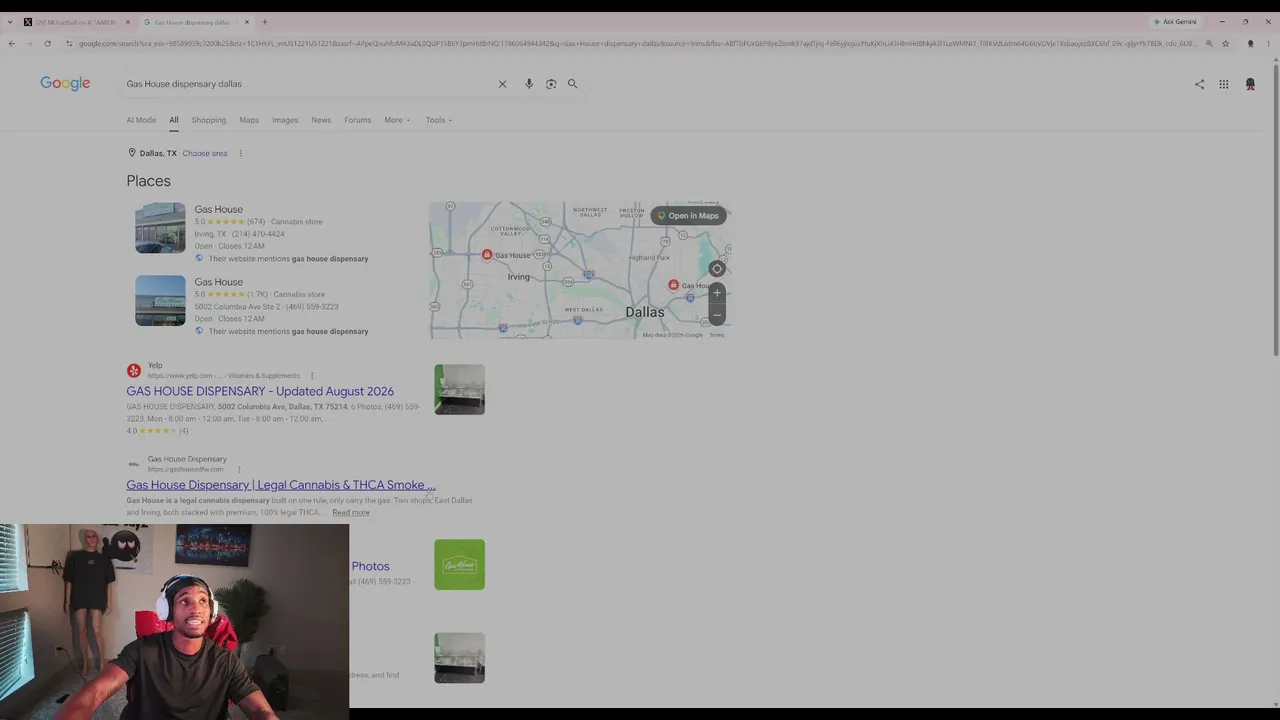Click the Terms link under the map
The width and height of the screenshot is (1280, 720).
(717, 335)
